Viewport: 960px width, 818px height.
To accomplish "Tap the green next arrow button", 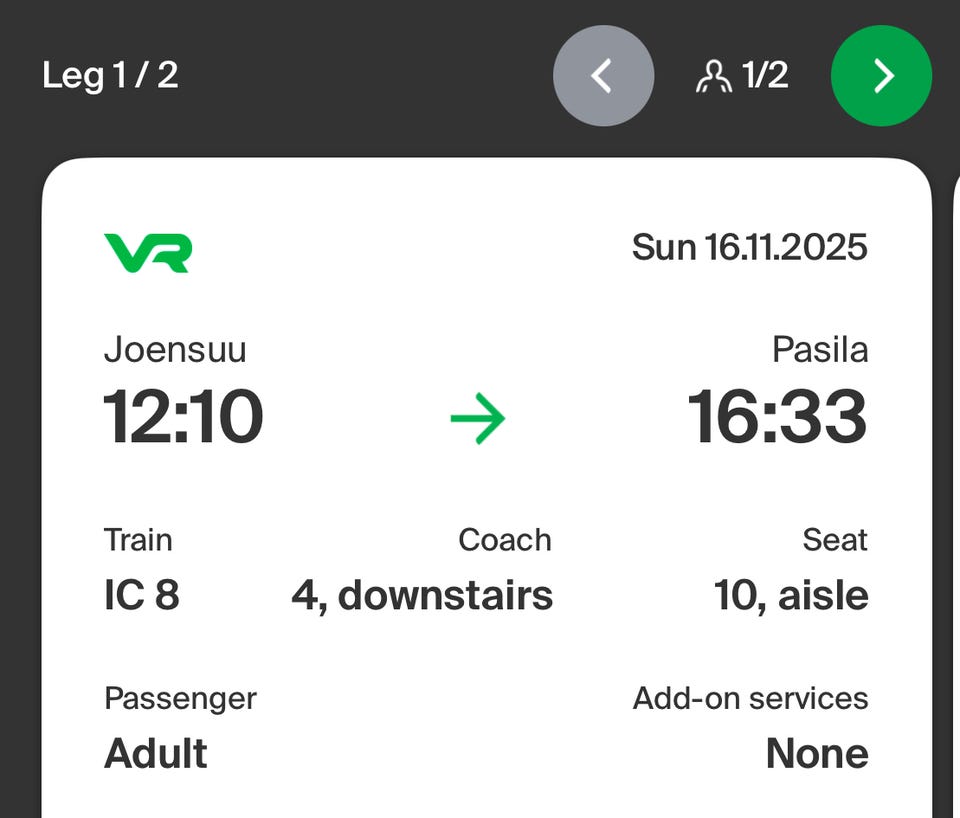I will click(x=881, y=76).
